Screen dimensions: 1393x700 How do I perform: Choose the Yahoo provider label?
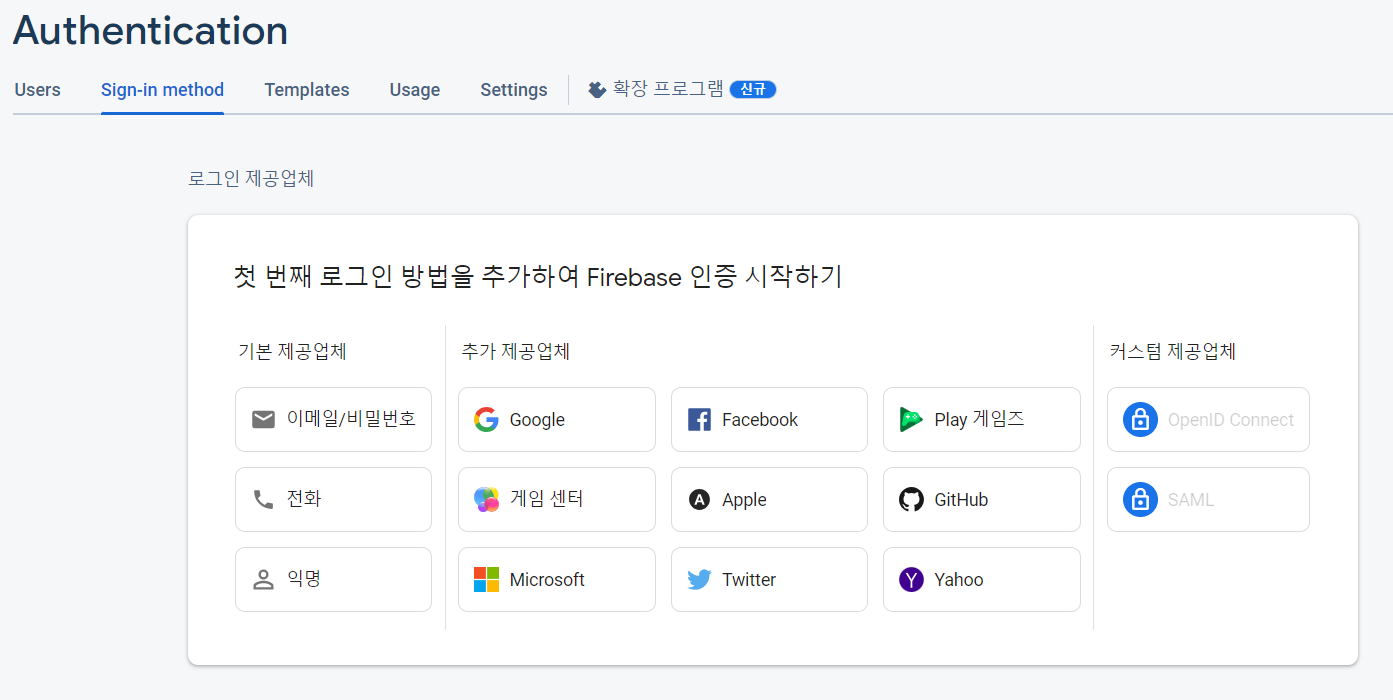coord(959,580)
